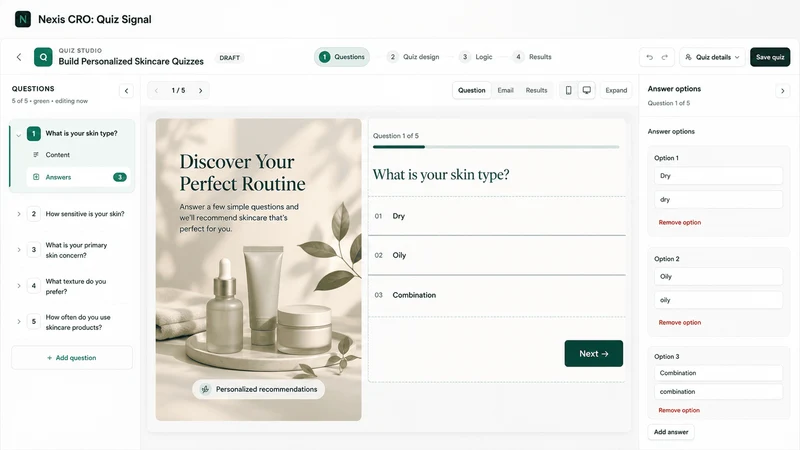Click the Discover Your Perfect Routine heading
This screenshot has width=800, height=450.
(242, 172)
